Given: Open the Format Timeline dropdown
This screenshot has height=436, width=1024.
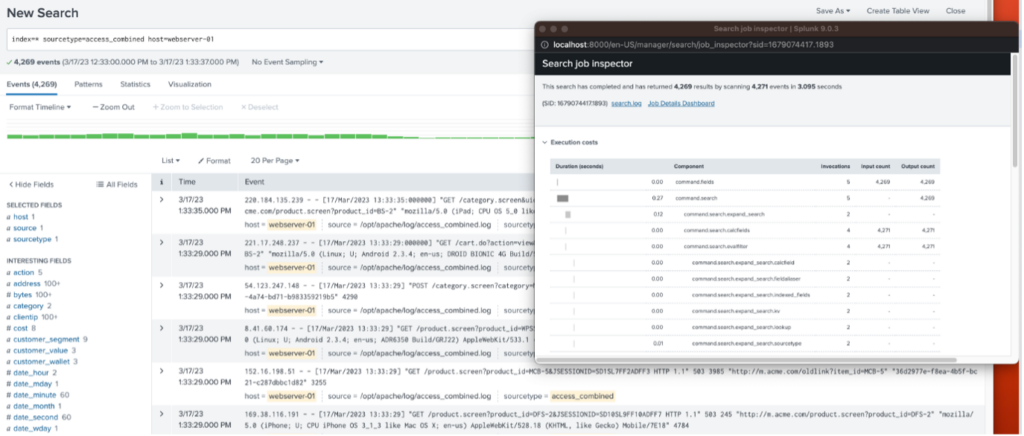Looking at the screenshot, I should click(x=40, y=107).
